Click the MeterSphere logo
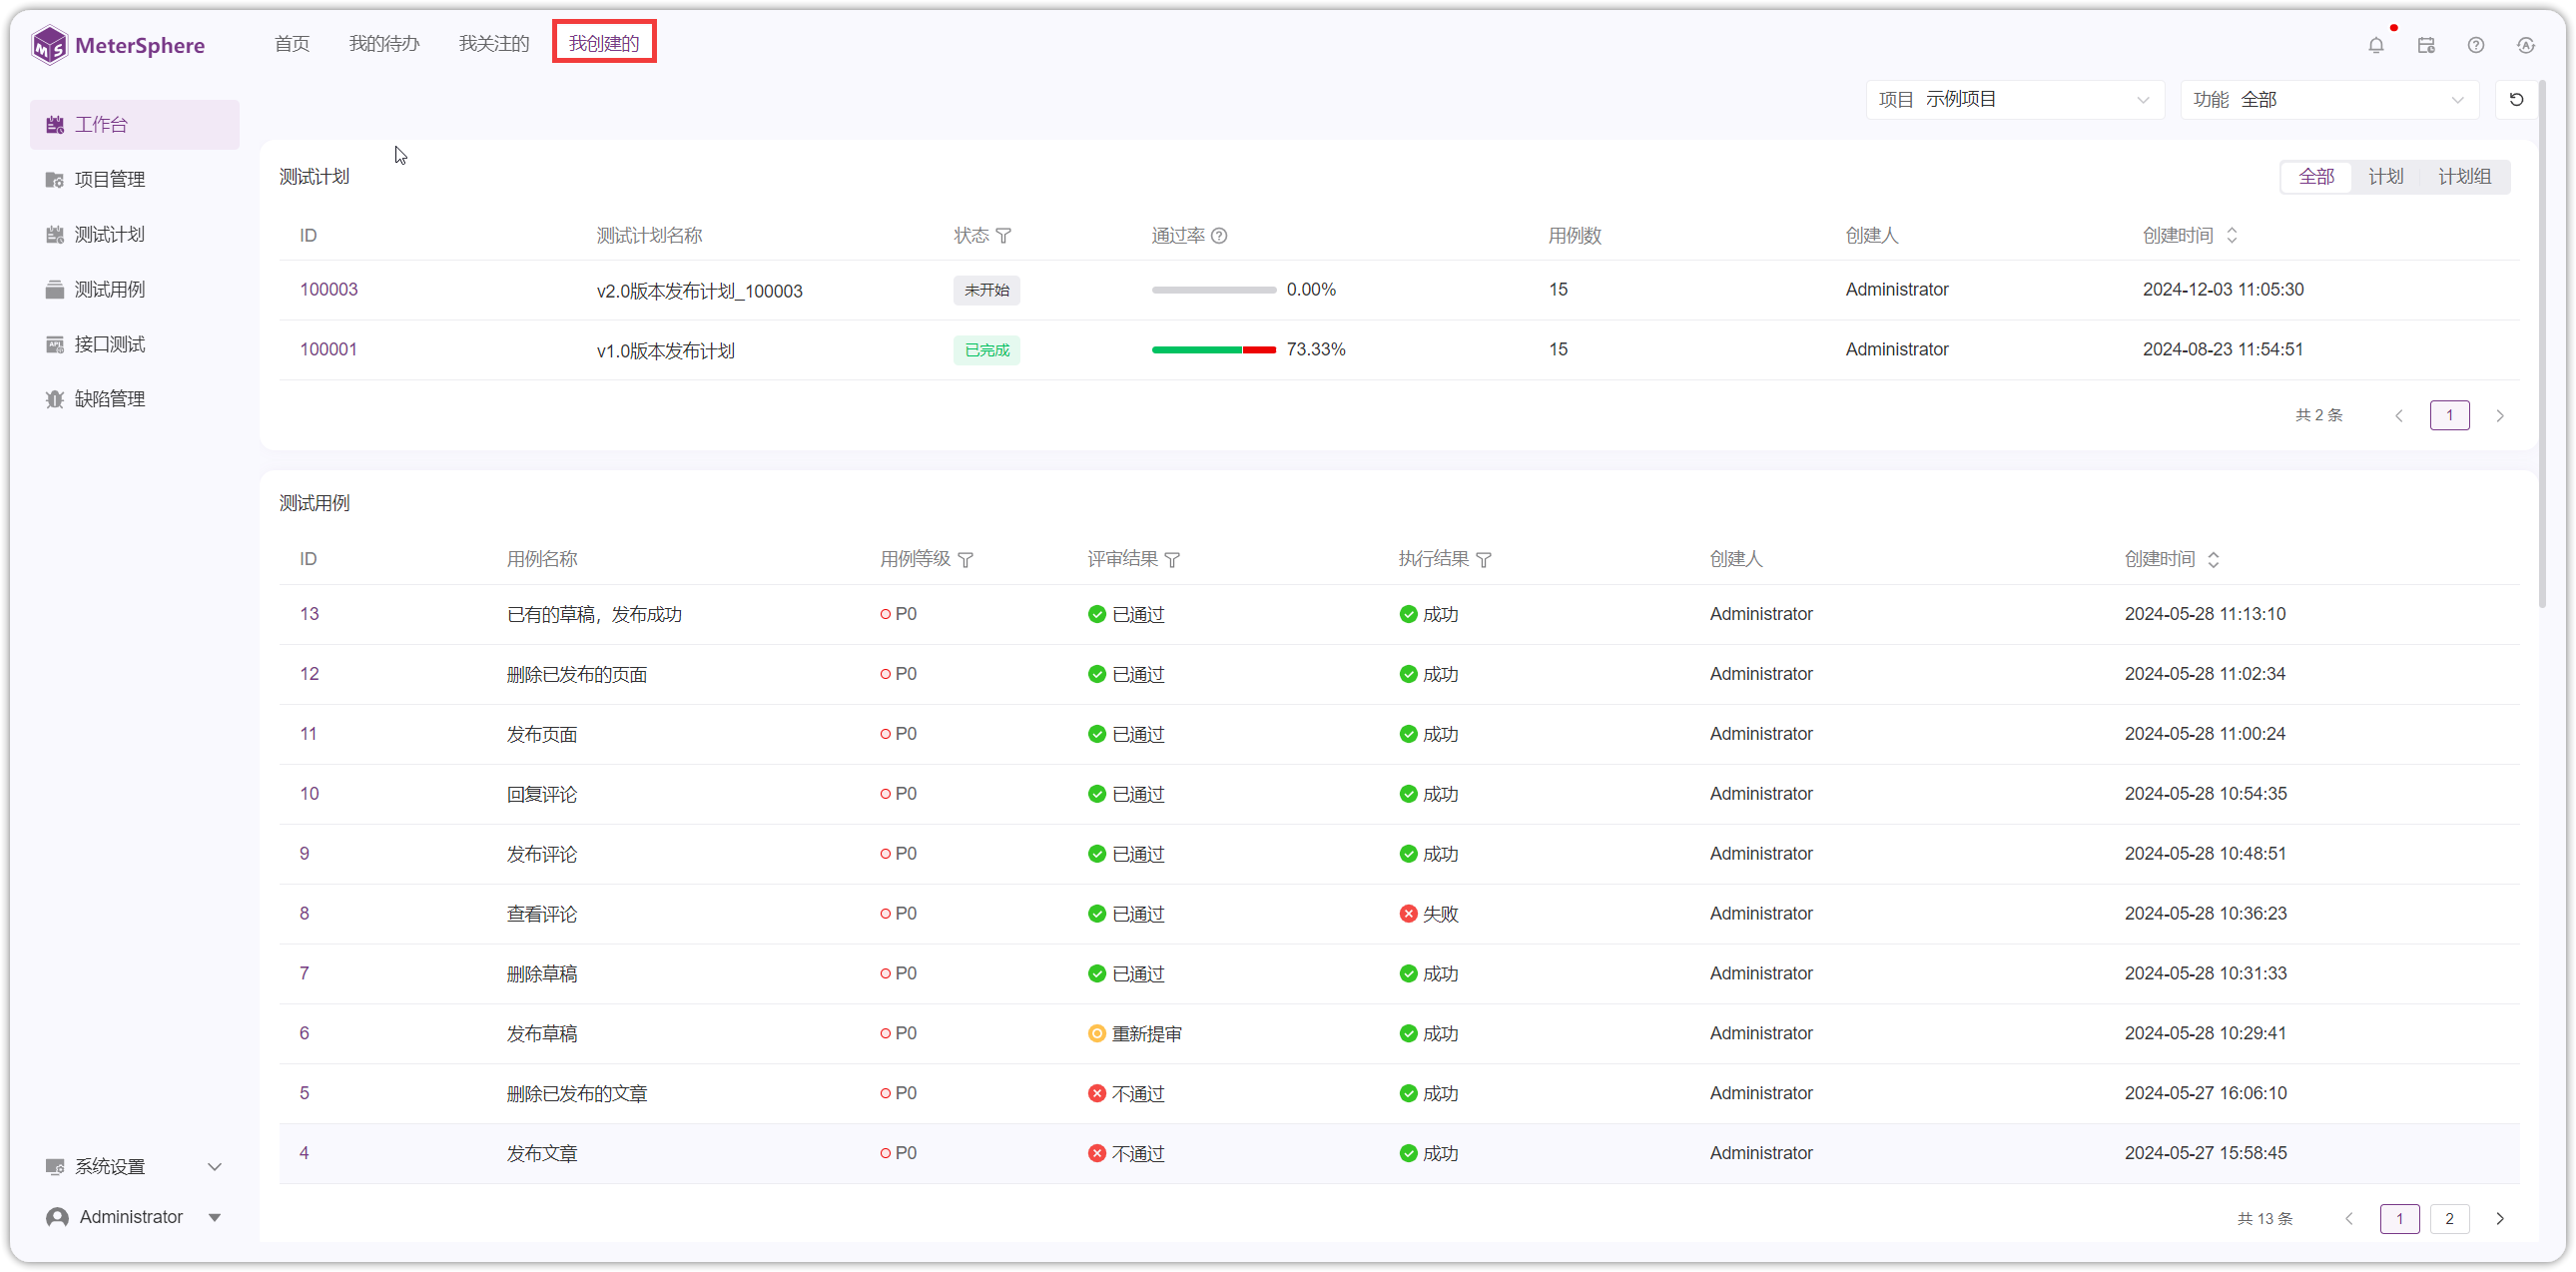 point(118,45)
